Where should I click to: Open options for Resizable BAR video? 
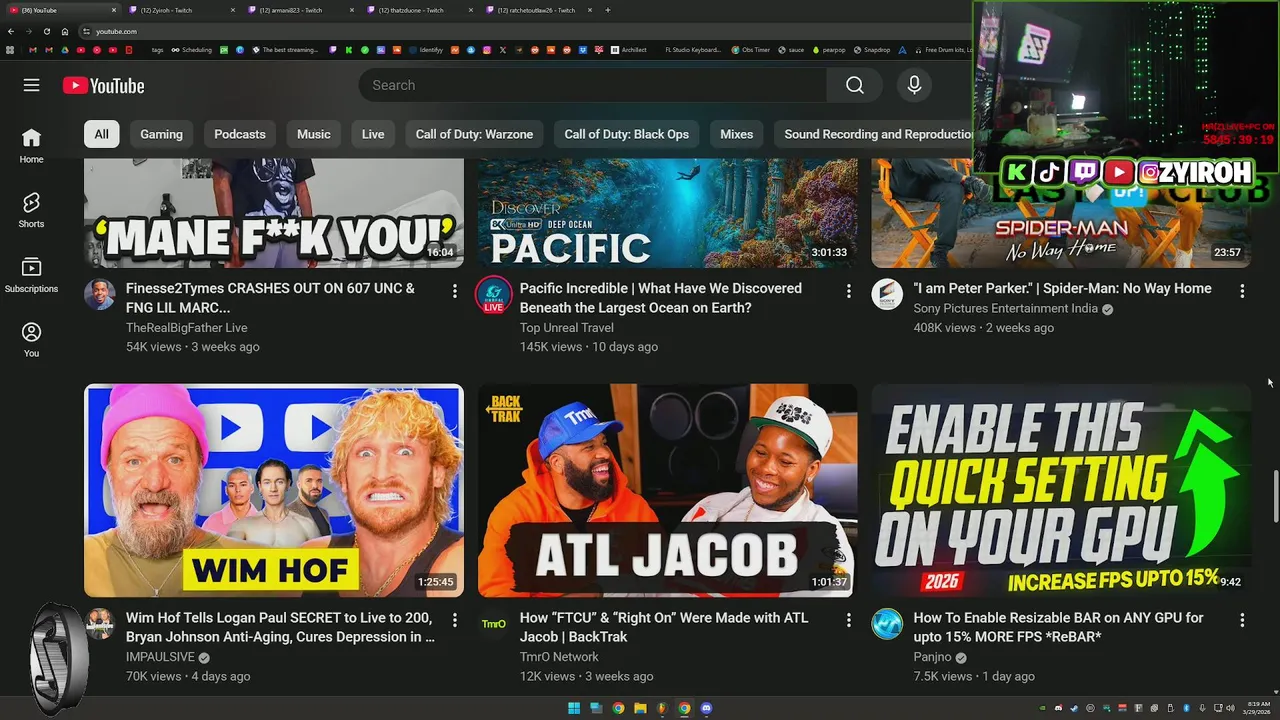(1242, 620)
